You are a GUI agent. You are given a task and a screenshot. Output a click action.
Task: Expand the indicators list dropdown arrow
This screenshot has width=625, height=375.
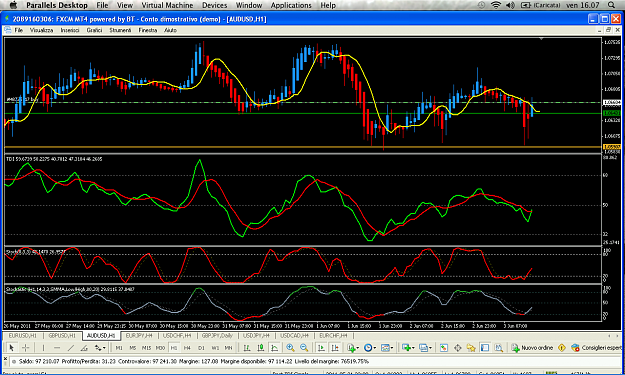tap(357, 348)
